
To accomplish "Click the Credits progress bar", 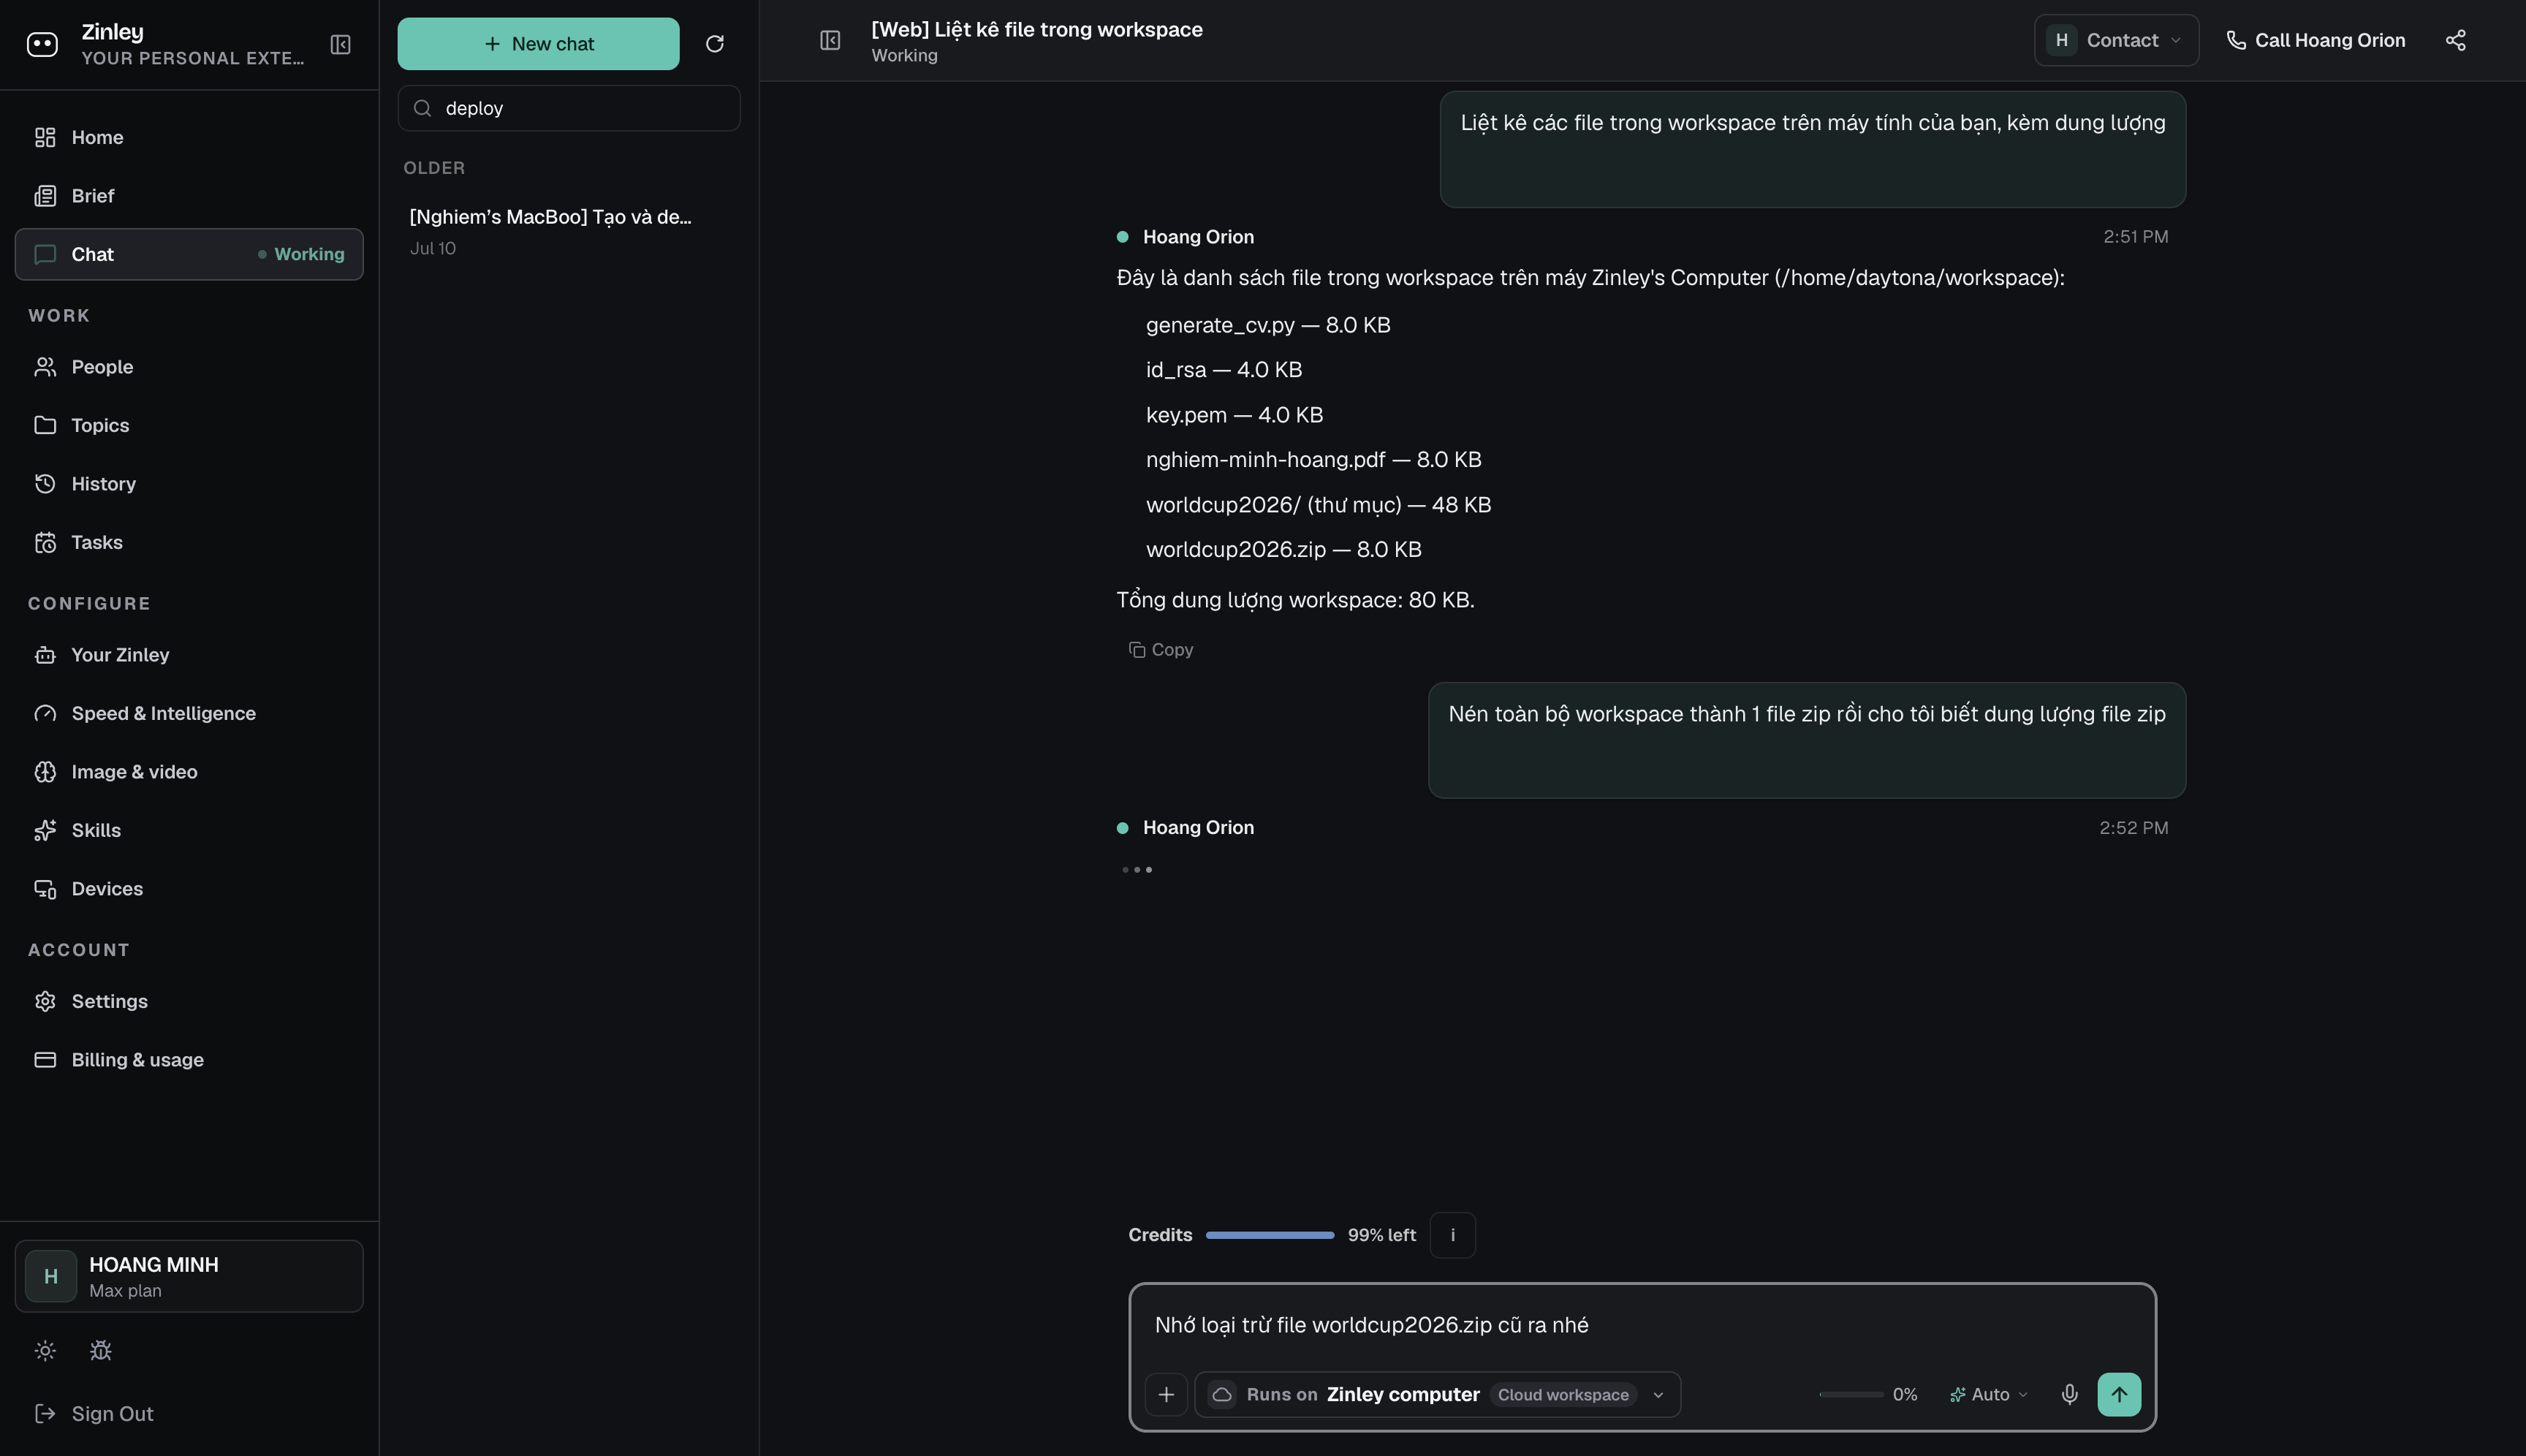I will [1269, 1235].
